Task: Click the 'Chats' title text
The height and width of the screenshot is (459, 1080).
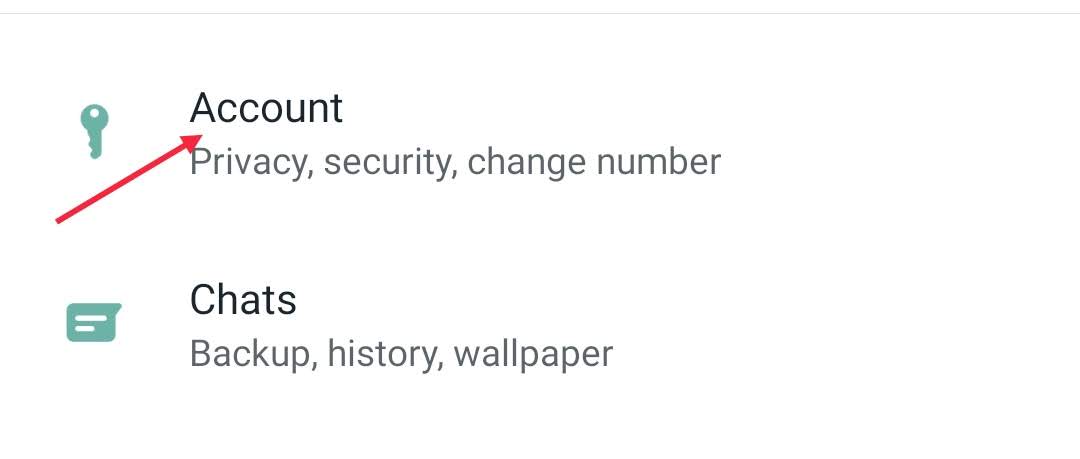Action: coord(243,300)
